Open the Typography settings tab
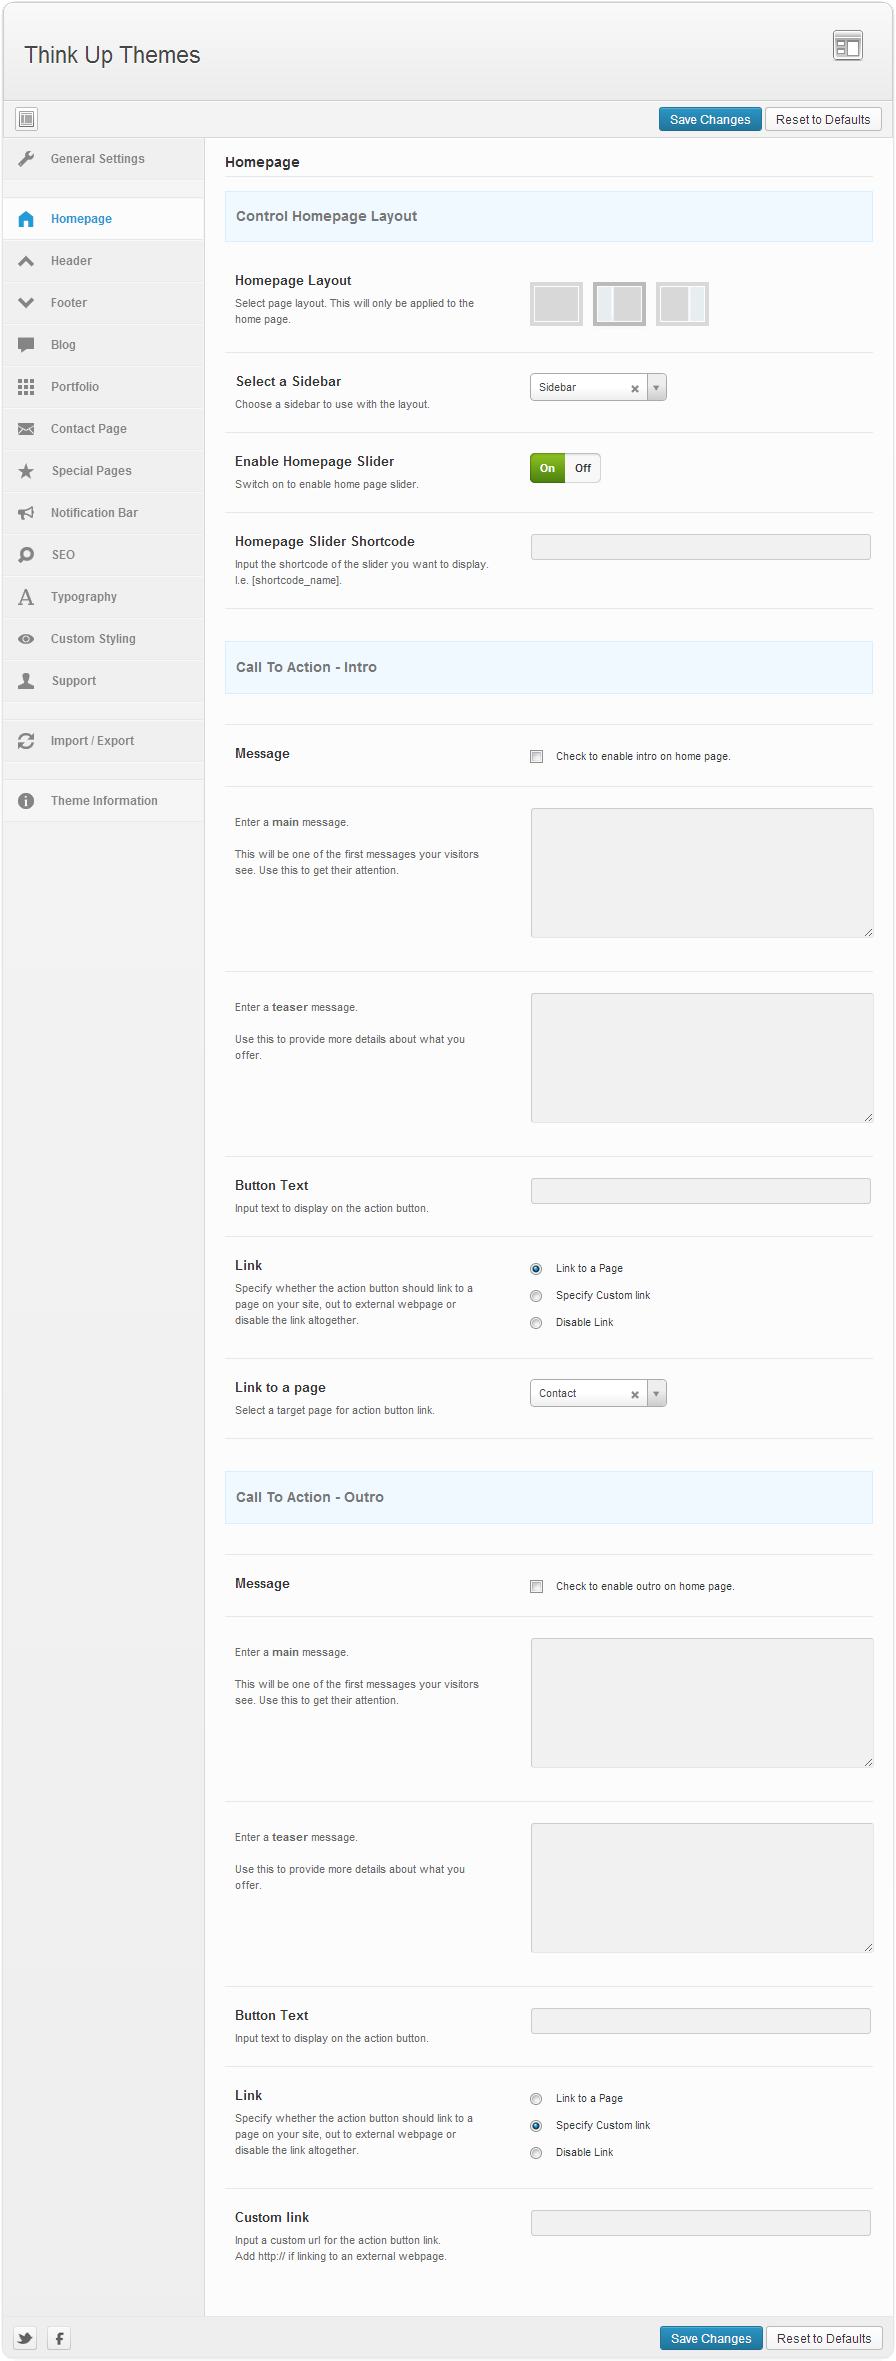896x2361 pixels. pos(84,597)
